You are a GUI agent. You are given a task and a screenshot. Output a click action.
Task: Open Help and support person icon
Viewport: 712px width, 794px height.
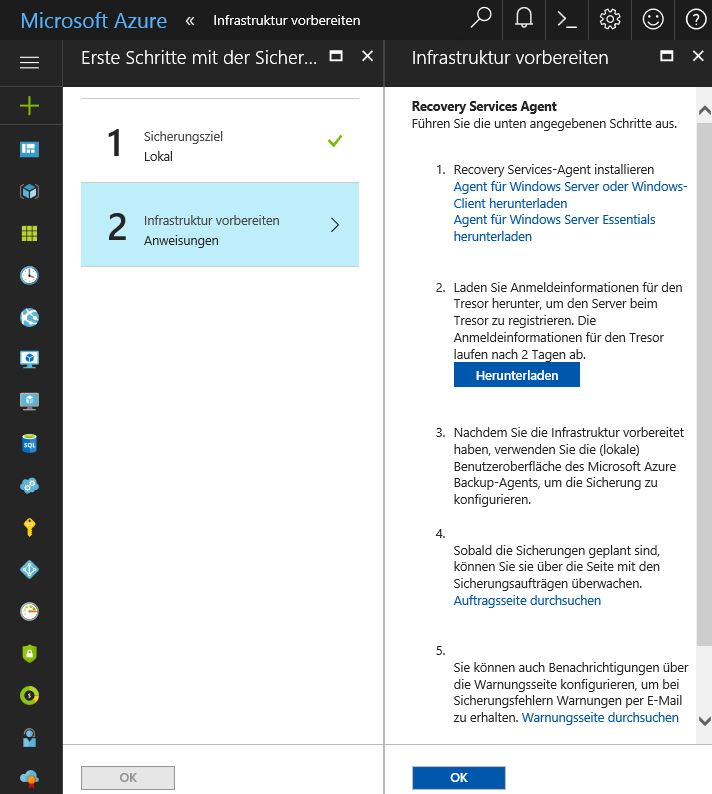pyautogui.click(x=29, y=737)
